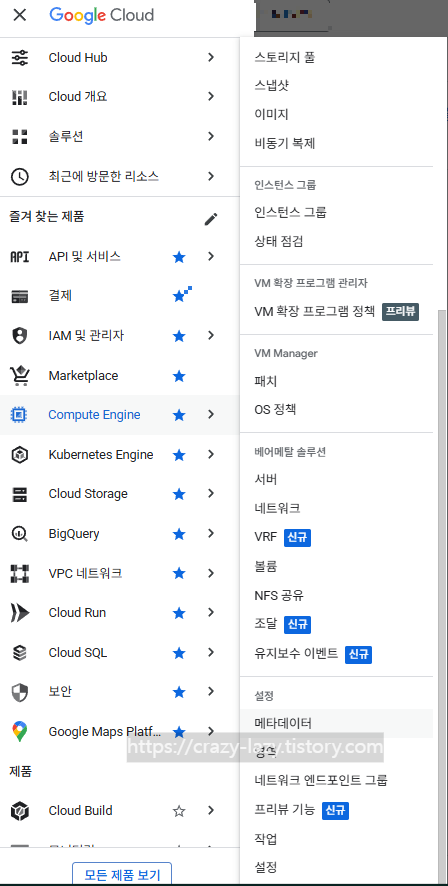Click the Cloud Hub sliders icon
Screen dimensions: 448x886
(20, 58)
